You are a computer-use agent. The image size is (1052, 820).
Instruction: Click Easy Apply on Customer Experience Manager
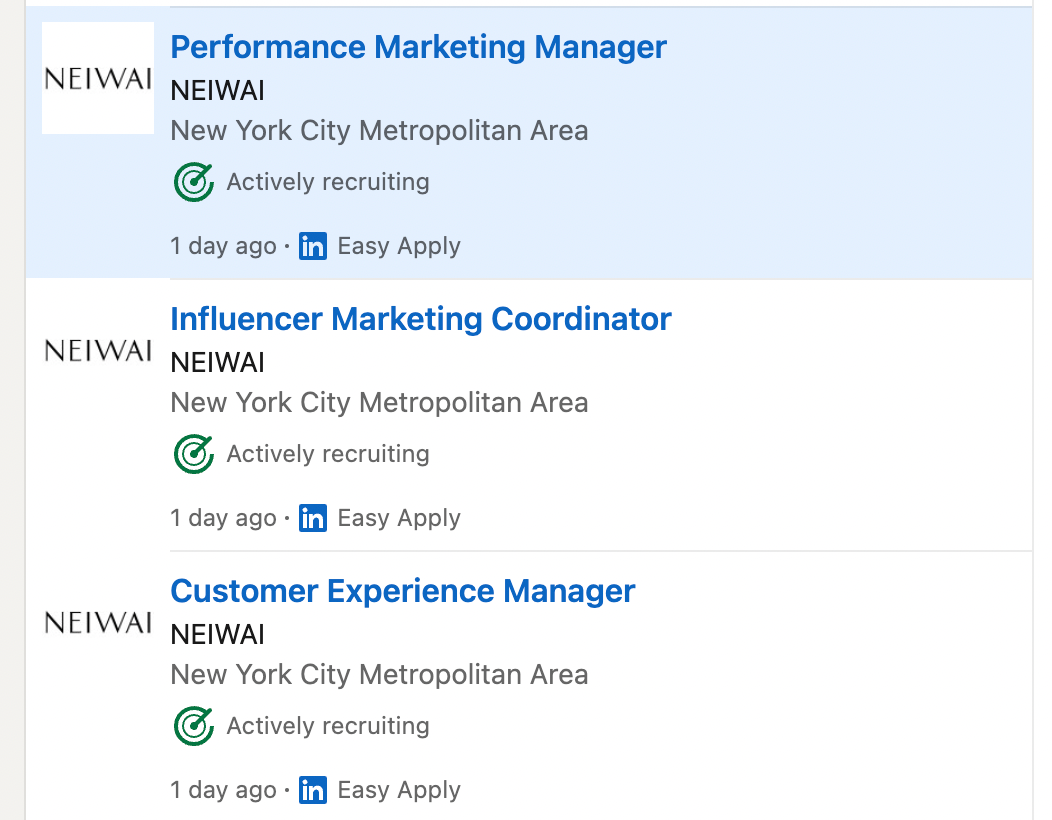pos(399,790)
